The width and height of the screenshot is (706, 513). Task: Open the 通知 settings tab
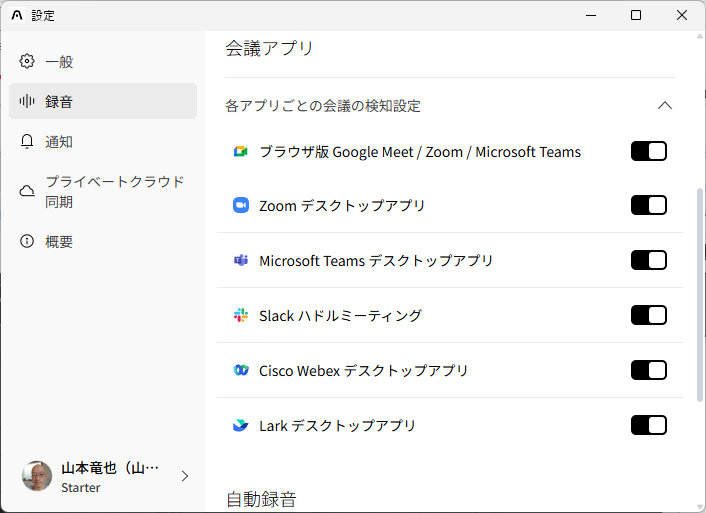[x=59, y=142]
